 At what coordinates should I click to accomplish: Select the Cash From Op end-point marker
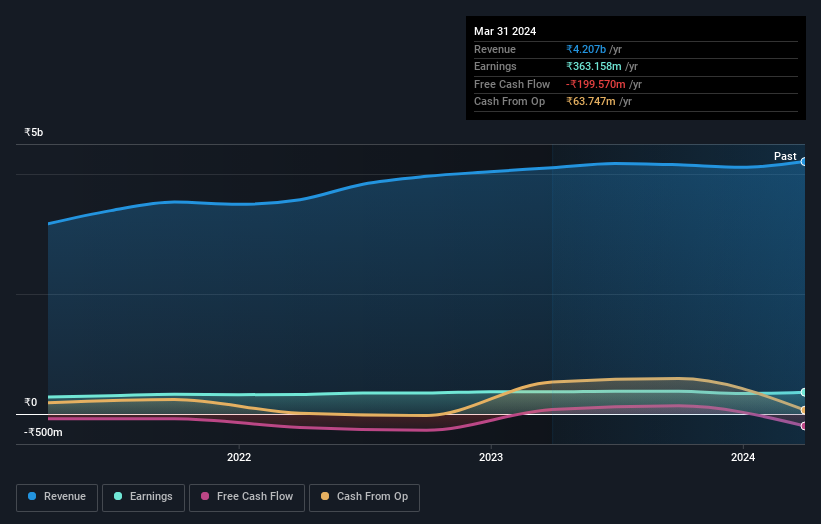coord(804,410)
